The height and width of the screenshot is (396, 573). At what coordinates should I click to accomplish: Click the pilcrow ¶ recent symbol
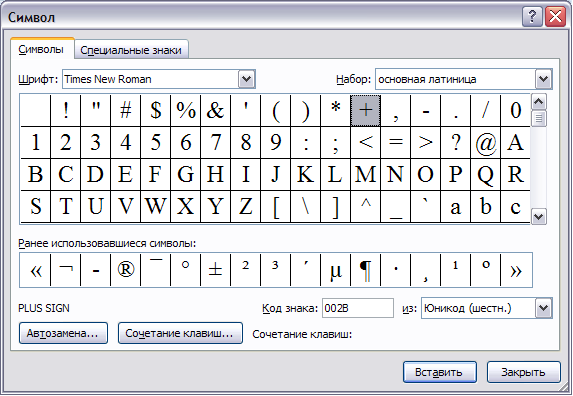365,270
